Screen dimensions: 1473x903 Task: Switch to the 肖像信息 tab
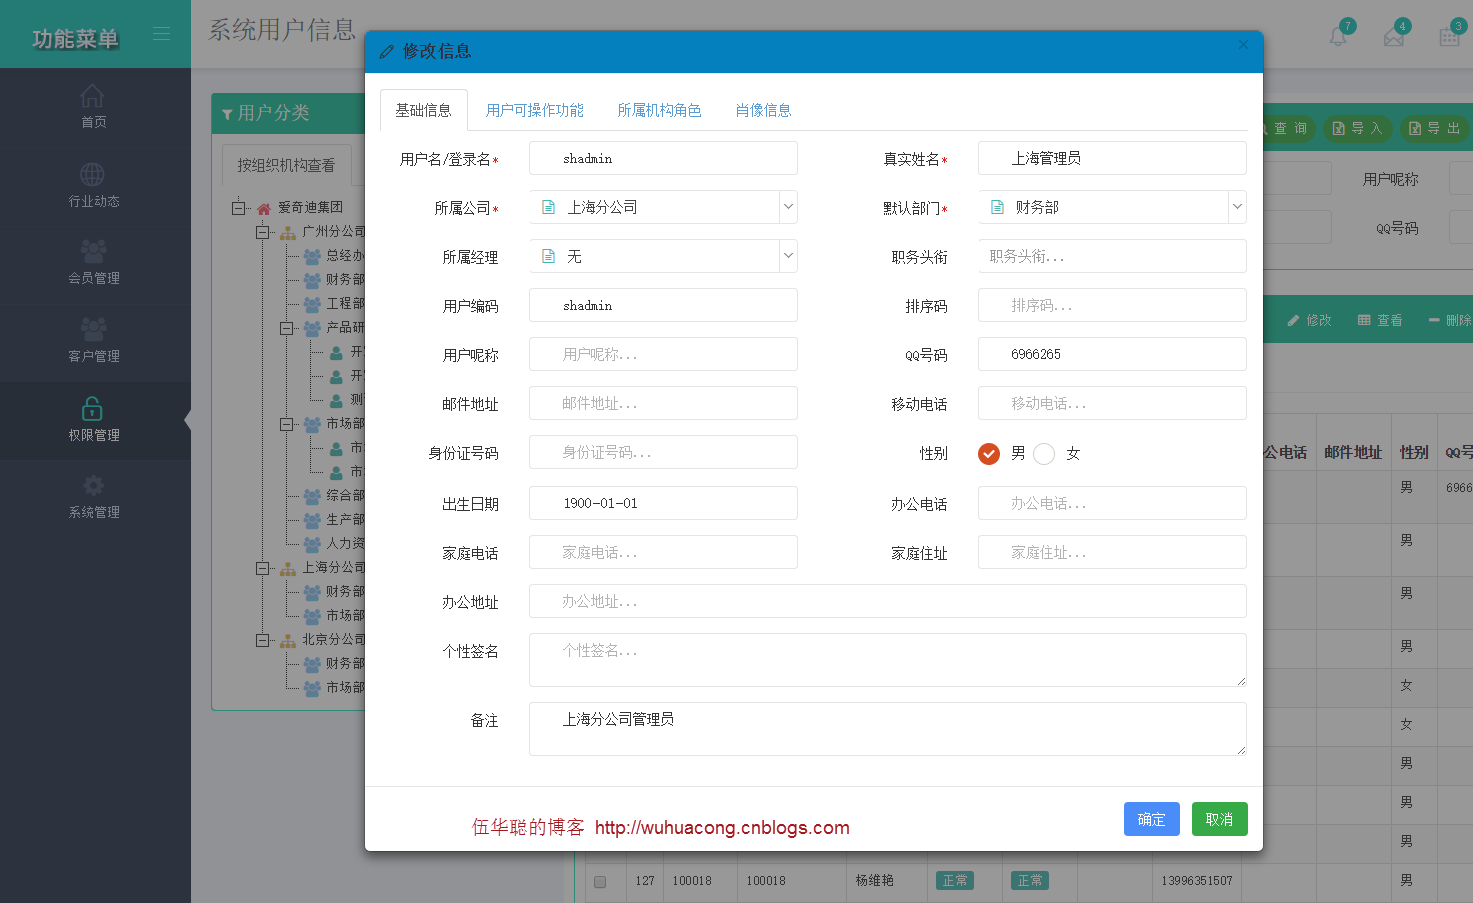(x=762, y=110)
